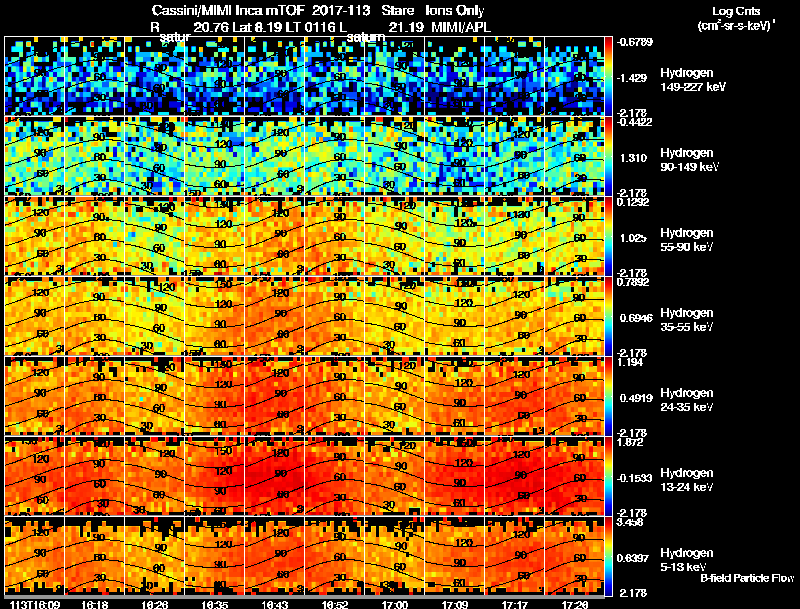Click the 16:43 time label

274,604
